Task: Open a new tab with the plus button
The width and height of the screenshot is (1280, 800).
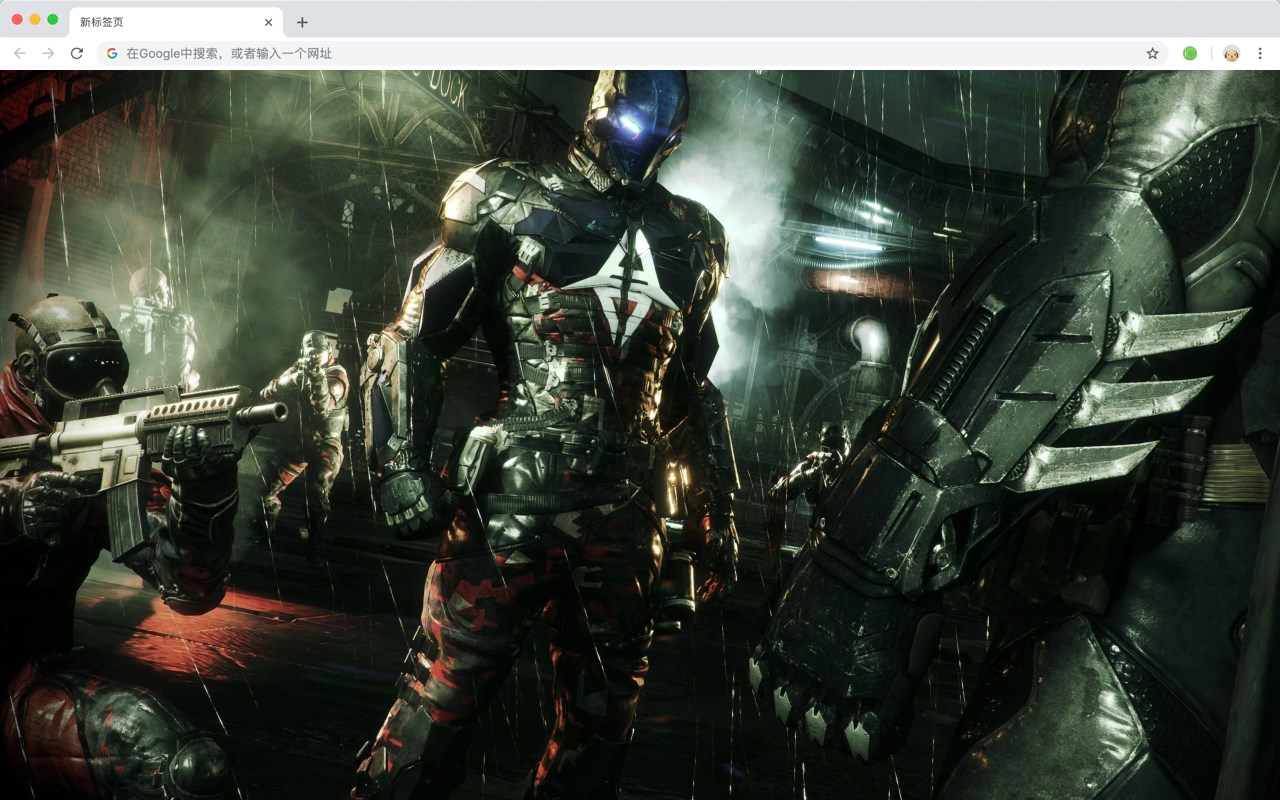Action: 302,22
